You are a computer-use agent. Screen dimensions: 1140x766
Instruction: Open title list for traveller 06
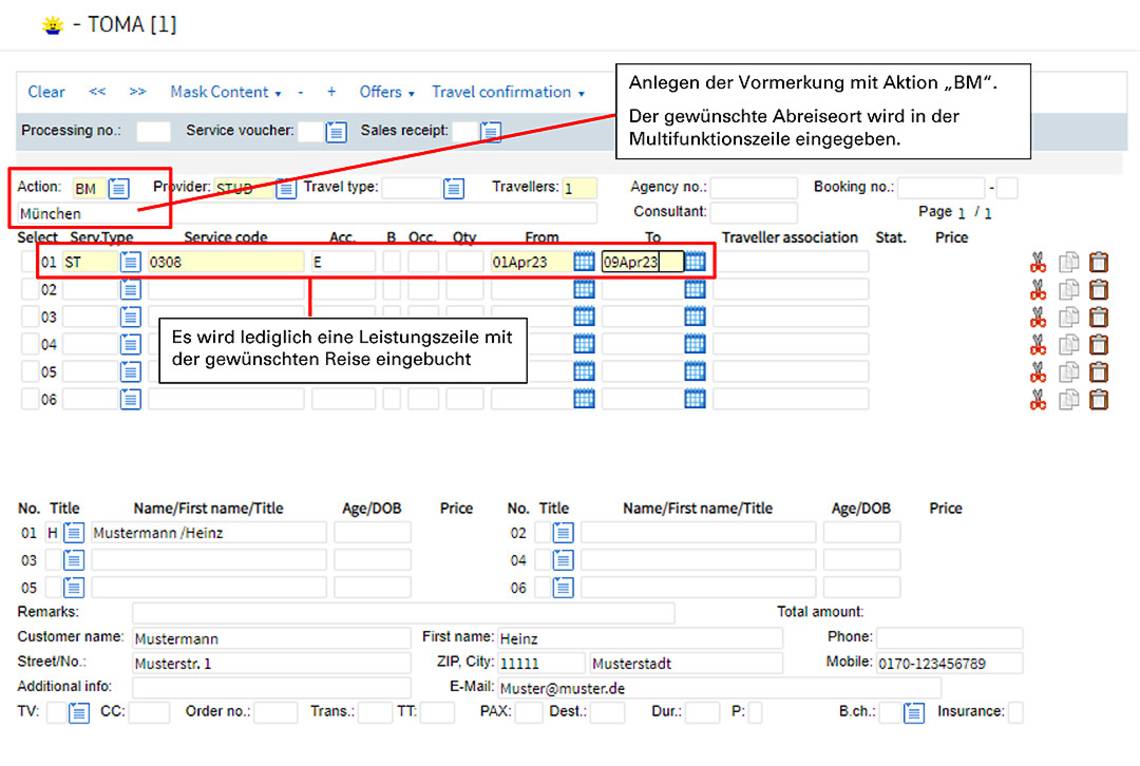[563, 587]
